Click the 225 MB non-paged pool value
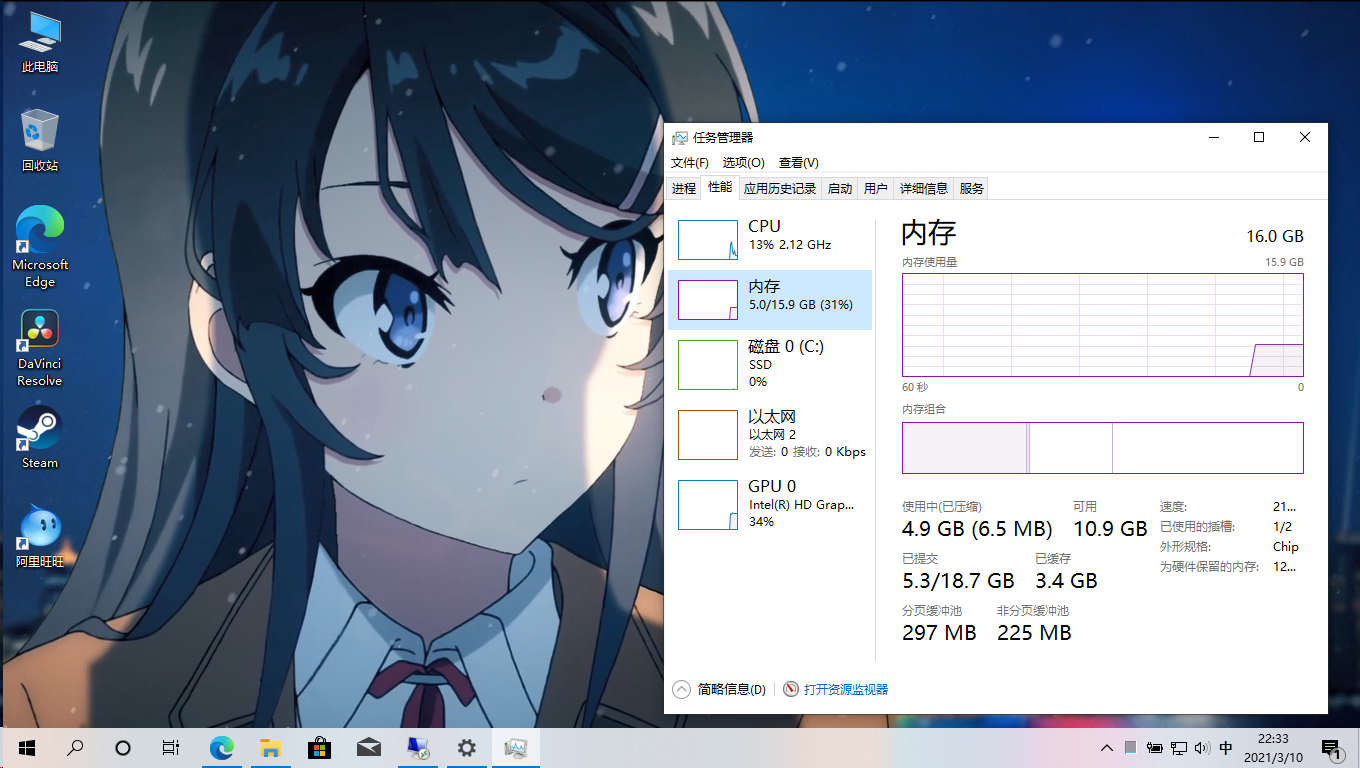Screen dimensions: 1360x768 click(x=1034, y=632)
